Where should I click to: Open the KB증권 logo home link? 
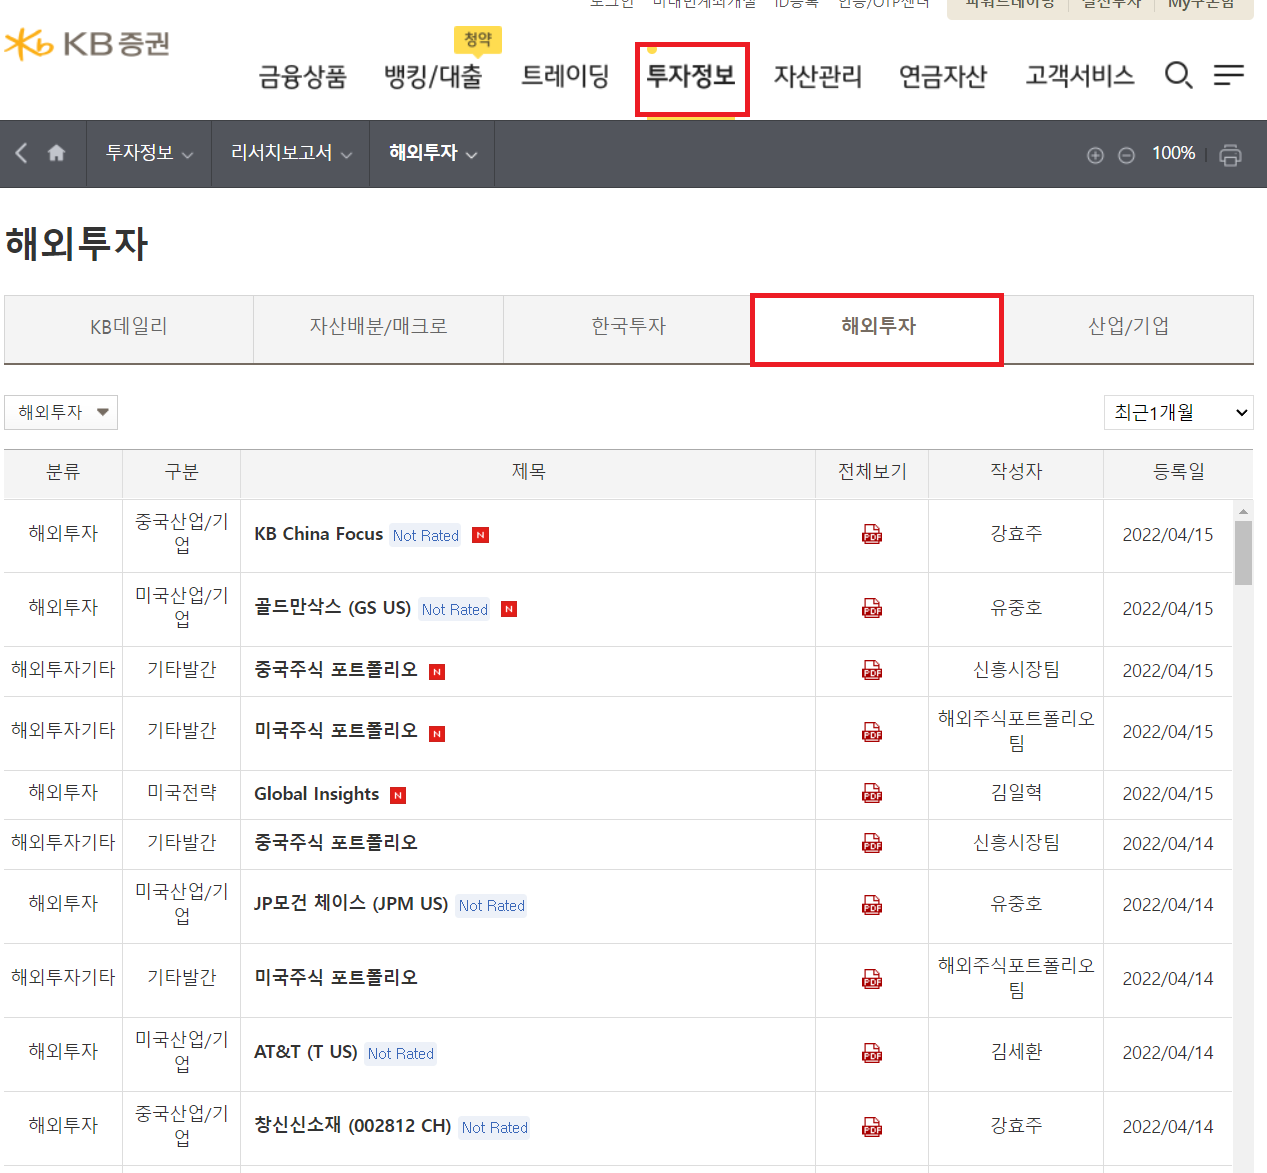(x=88, y=44)
